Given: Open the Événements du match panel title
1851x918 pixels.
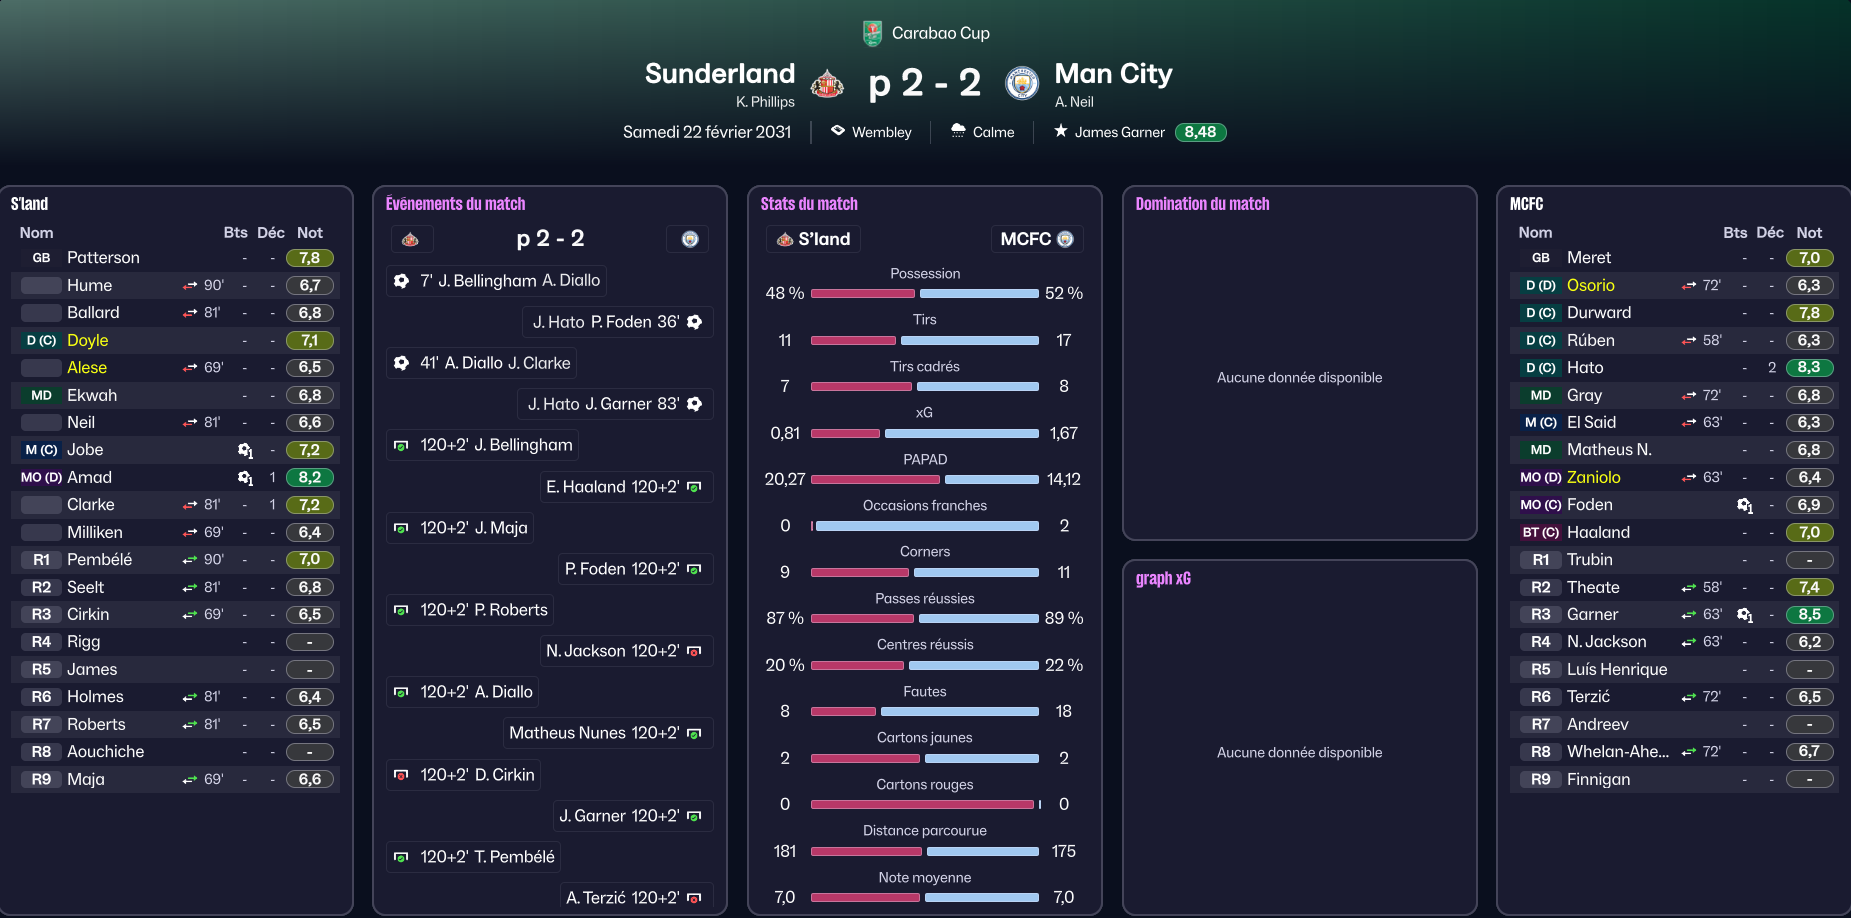Looking at the screenshot, I should point(455,204).
